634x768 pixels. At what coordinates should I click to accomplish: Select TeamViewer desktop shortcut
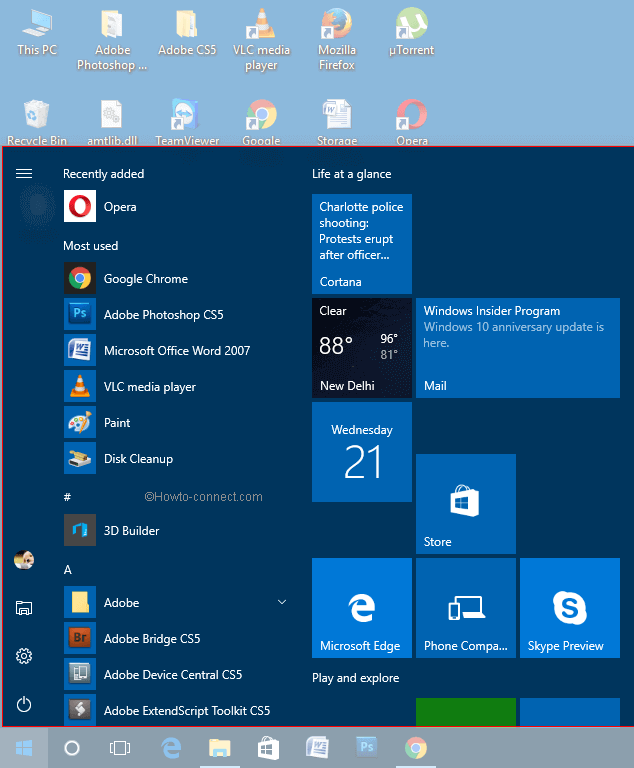[187, 122]
